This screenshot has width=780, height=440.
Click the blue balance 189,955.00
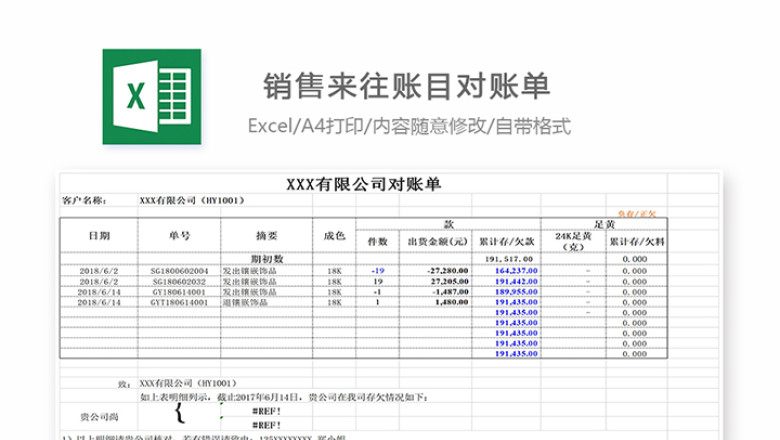click(x=516, y=292)
